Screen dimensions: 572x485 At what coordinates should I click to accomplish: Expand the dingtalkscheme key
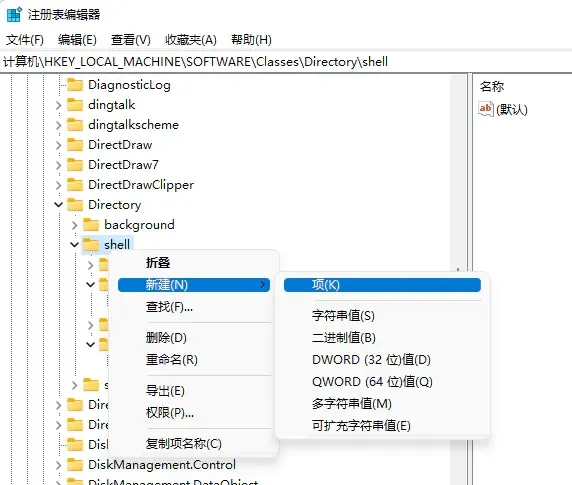click(x=58, y=125)
